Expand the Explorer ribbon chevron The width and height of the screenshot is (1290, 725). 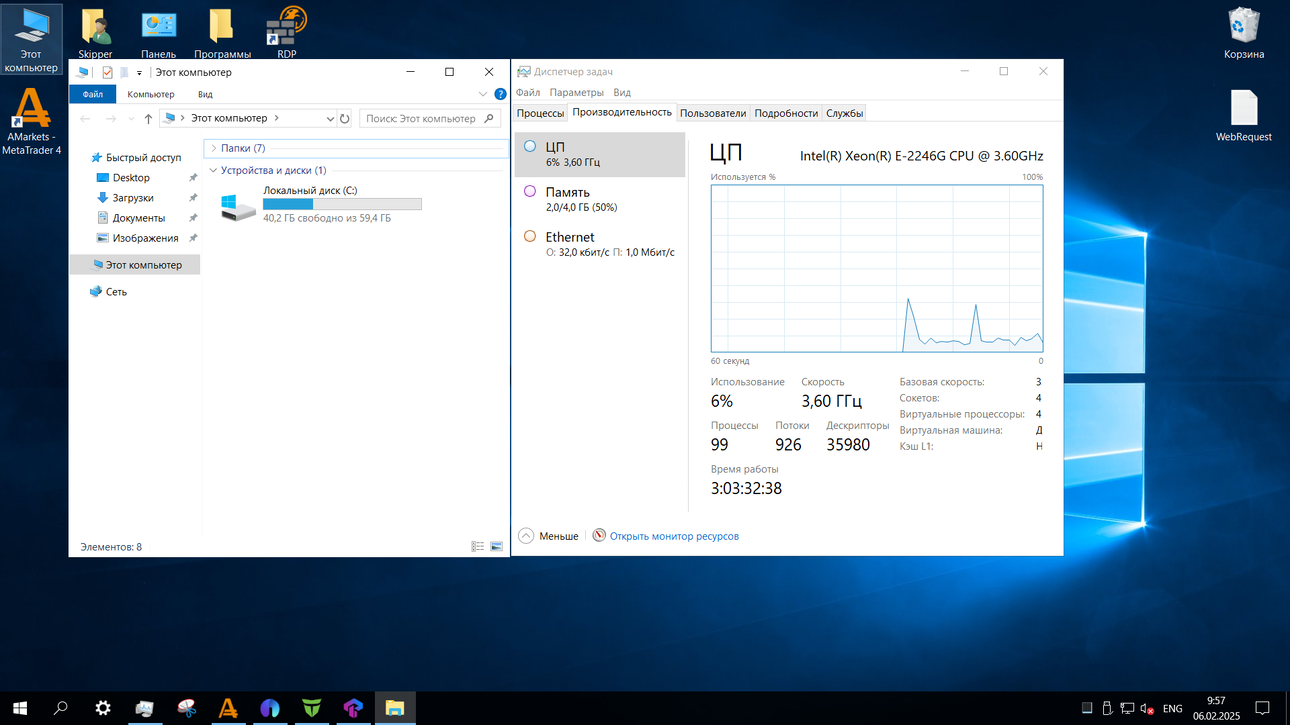coord(483,94)
